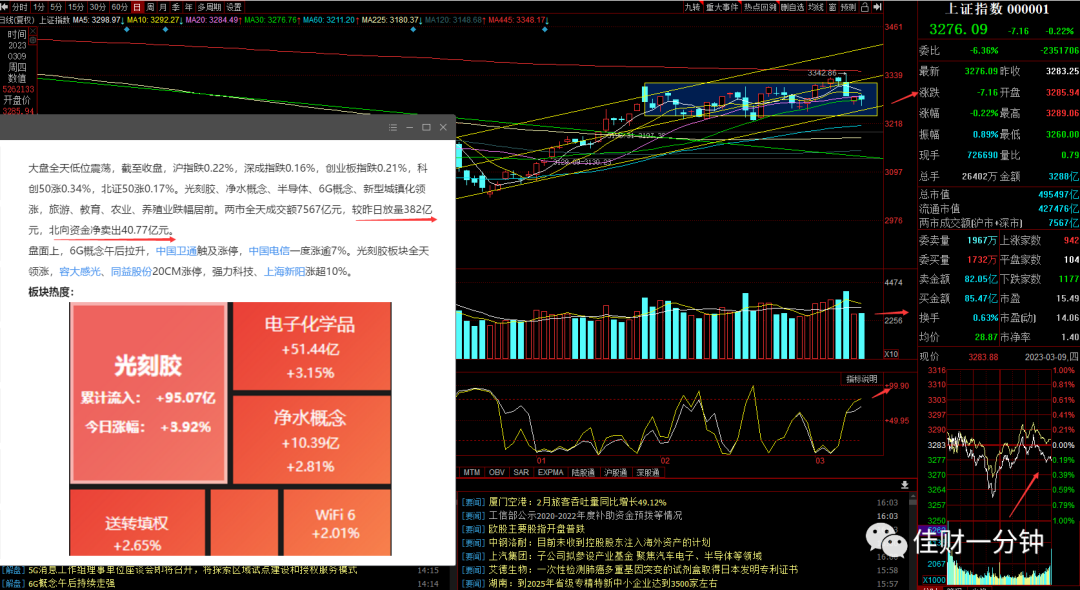Screen dimensions: 1080x590
Task: Select the 陆股通 indicator tab
Action: coord(584,472)
